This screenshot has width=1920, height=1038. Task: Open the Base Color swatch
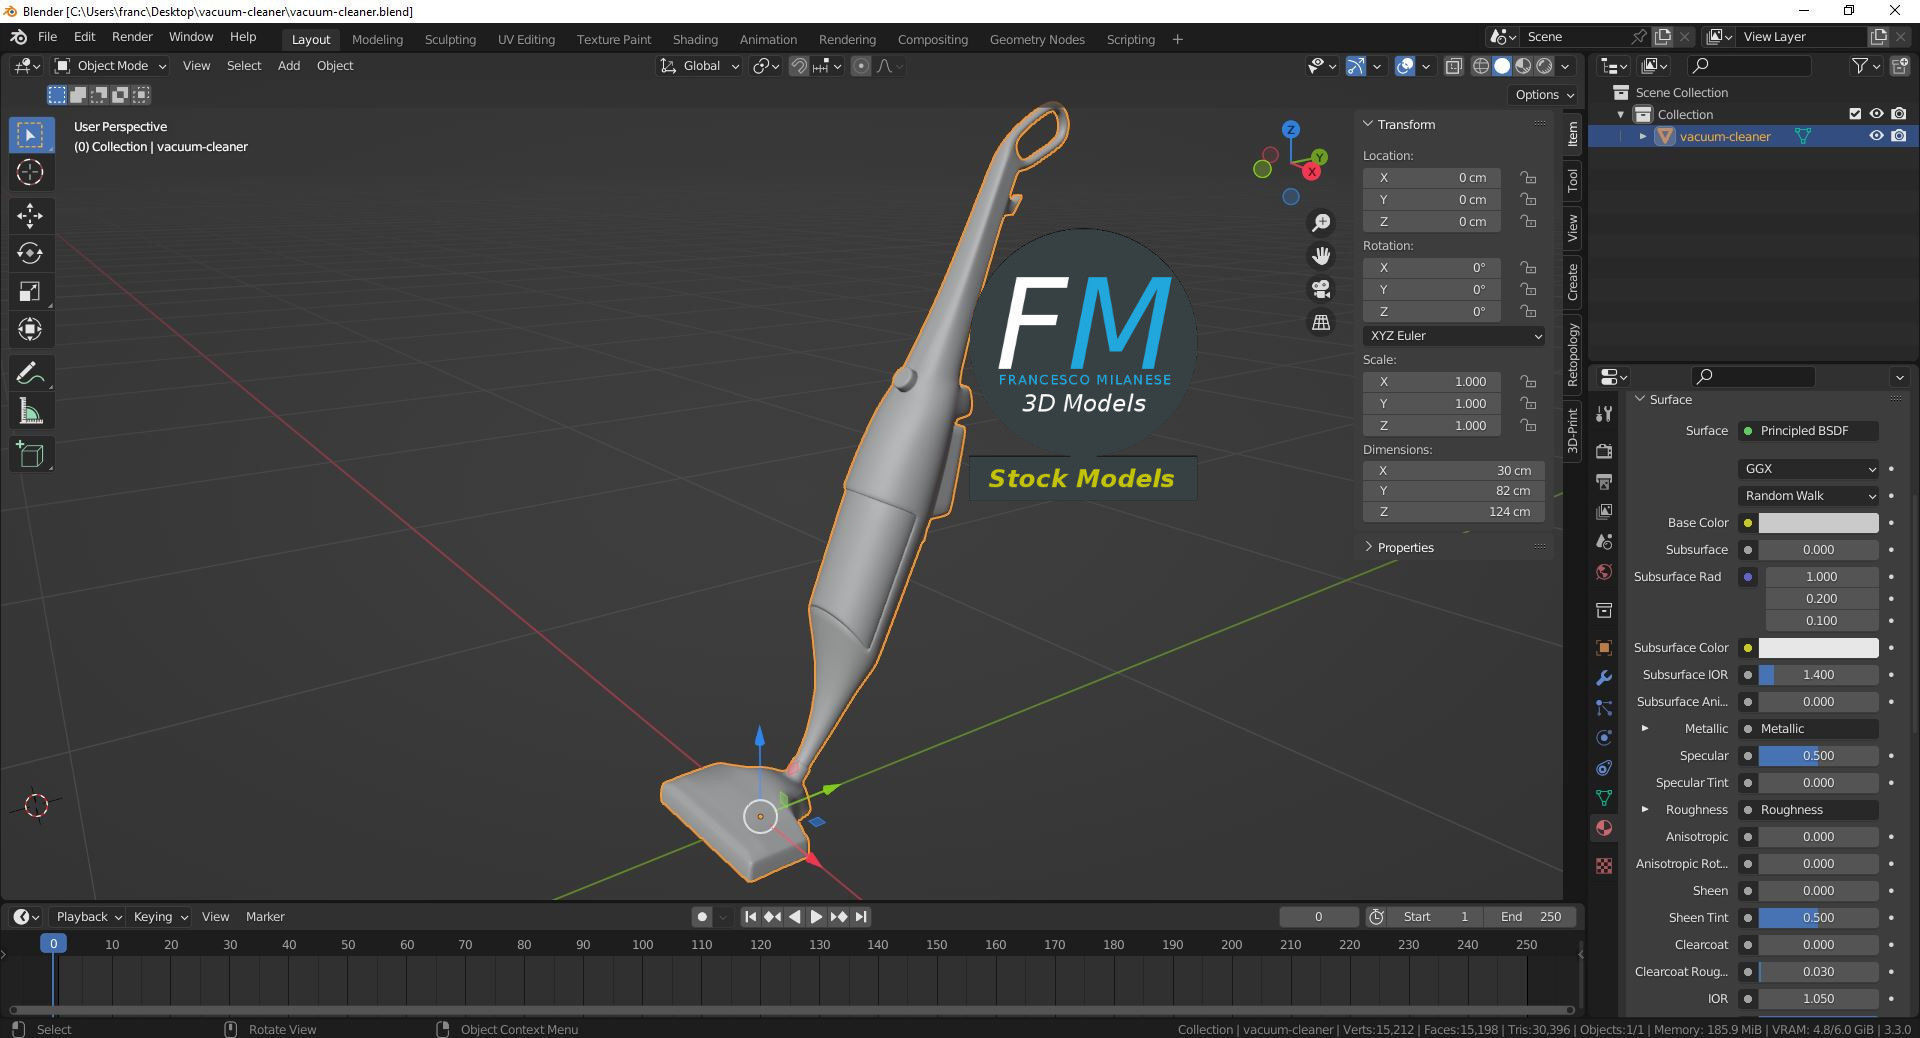1818,523
